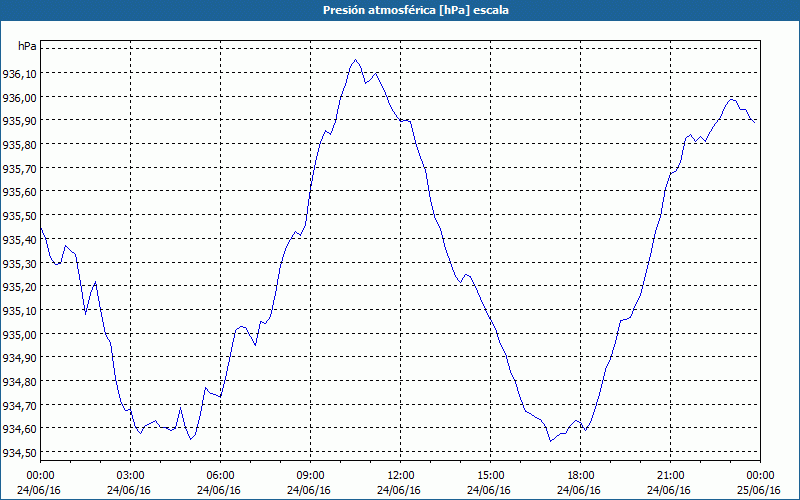800x500 pixels.
Task: Select the 935,40 y-axis value
Action: (19, 239)
